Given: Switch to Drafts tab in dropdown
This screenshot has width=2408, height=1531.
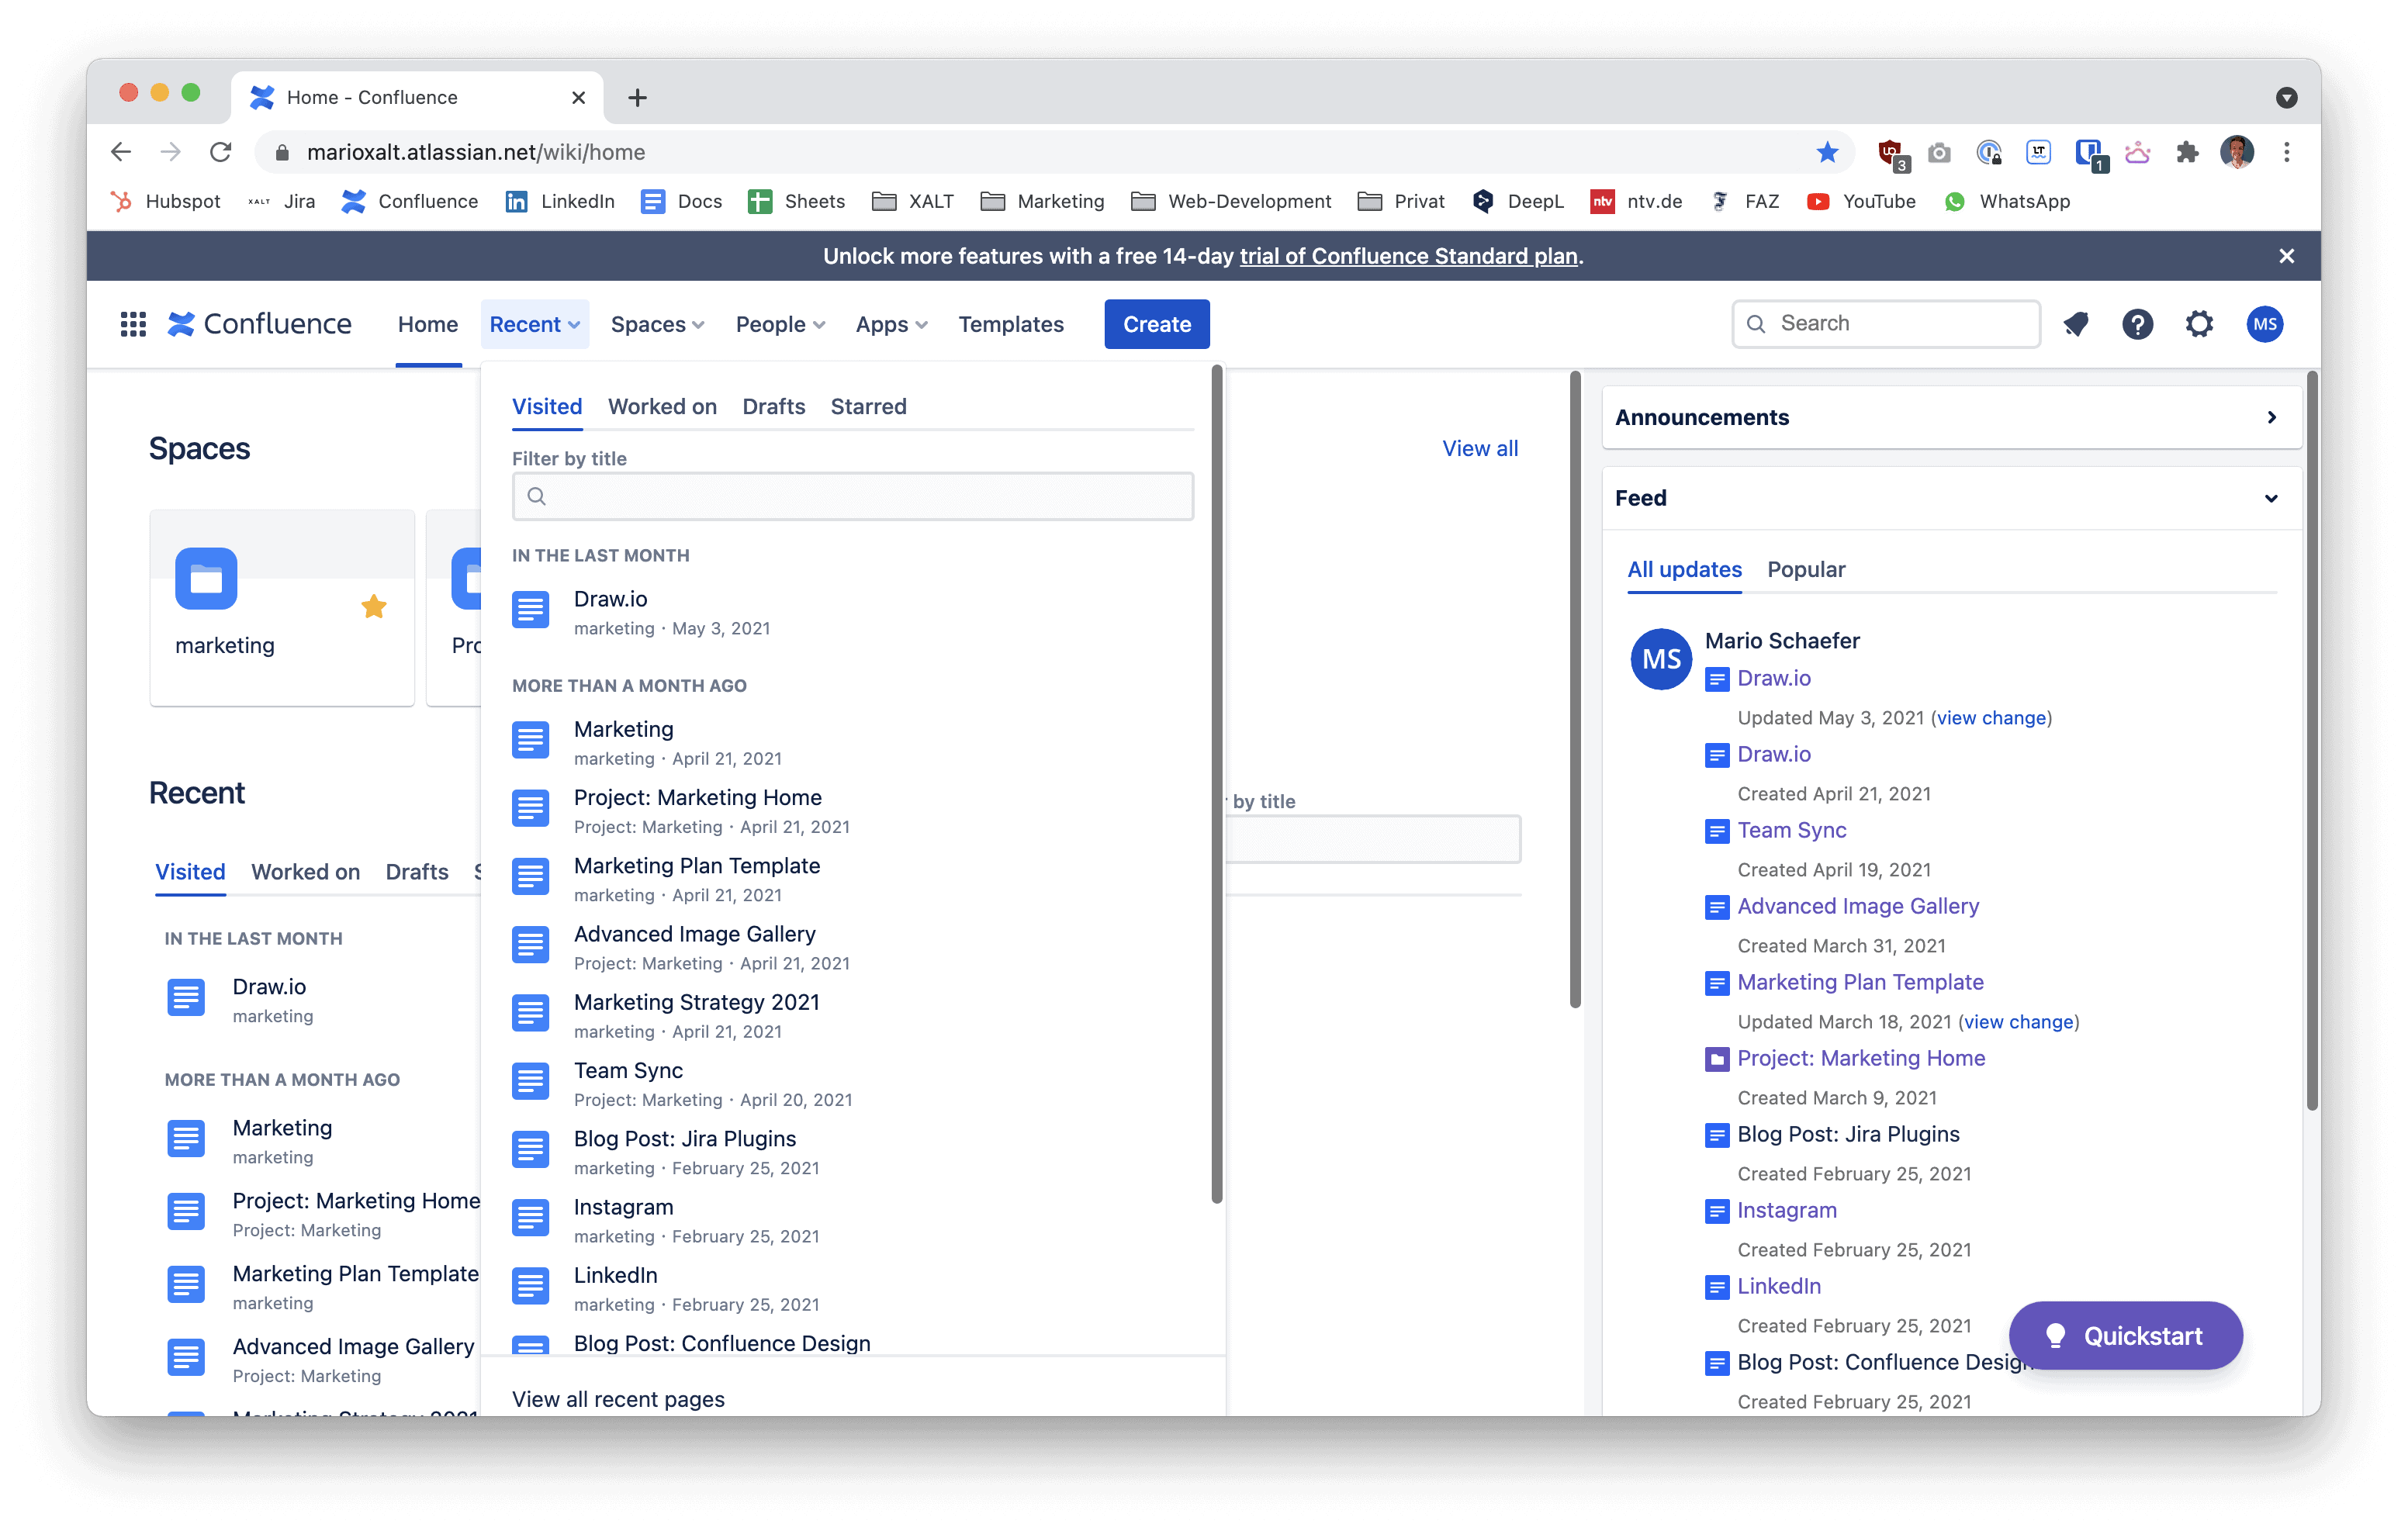Looking at the screenshot, I should click(773, 406).
